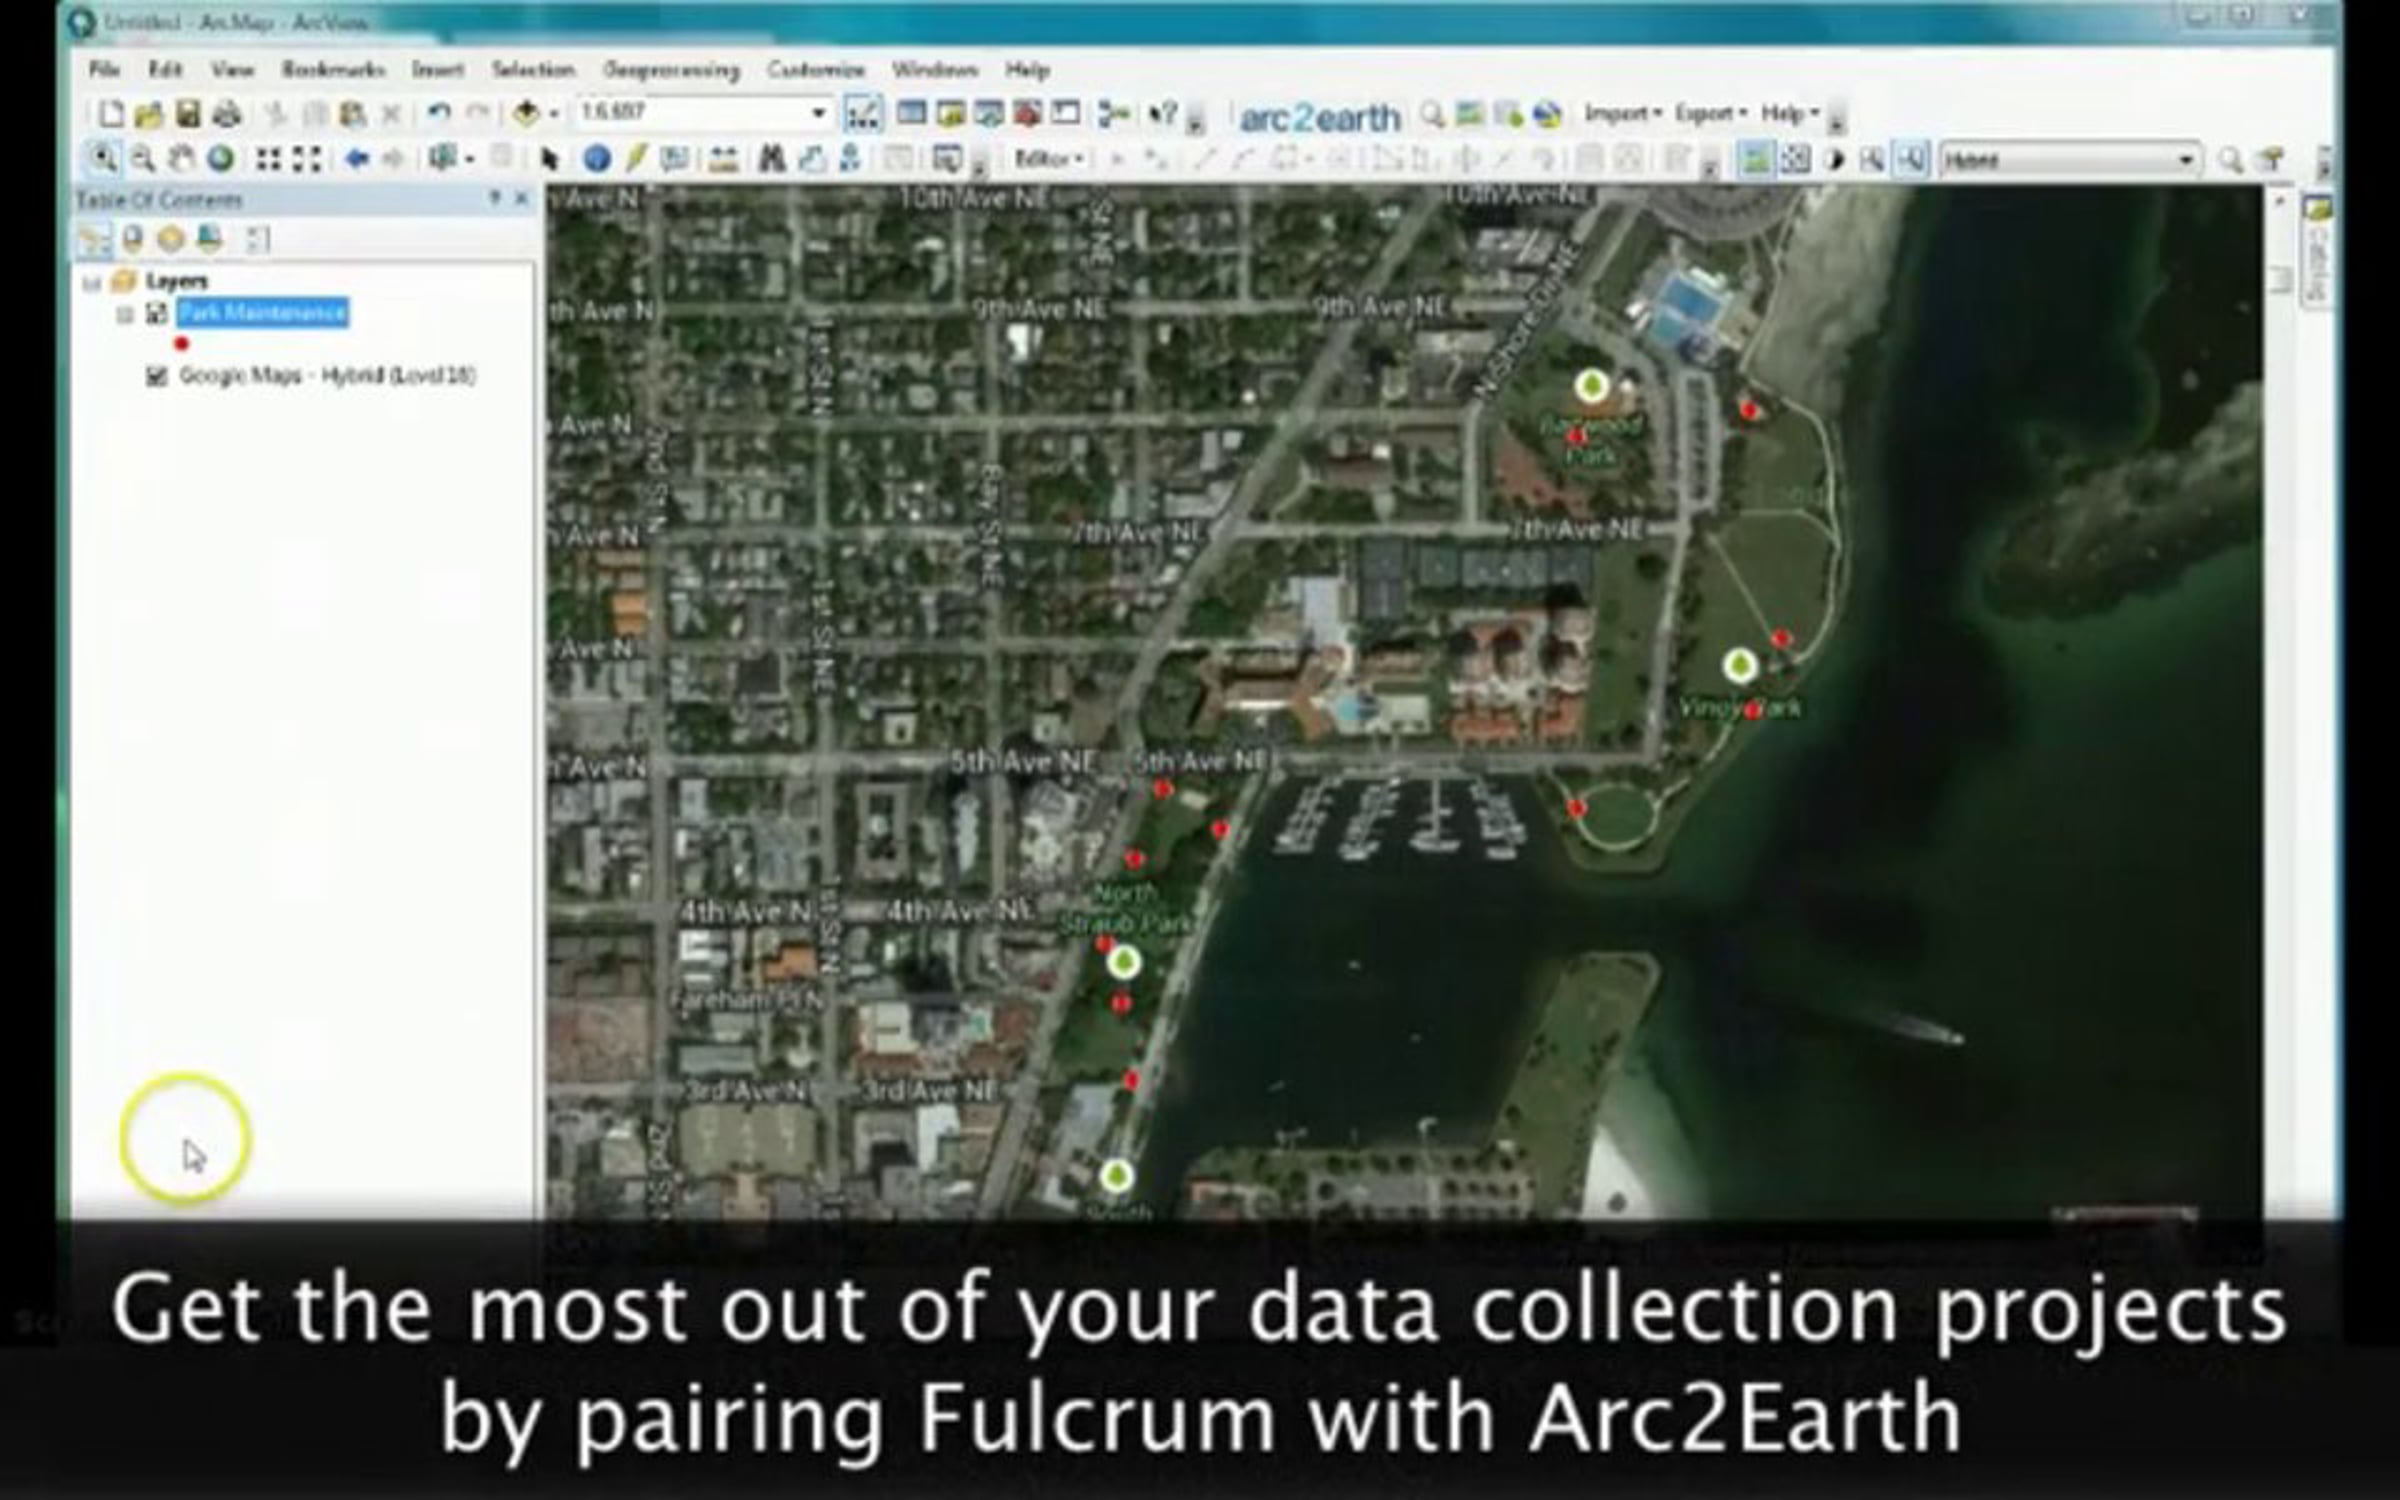Viewport: 2400px width, 1500px height.
Task: Click the Save document icon
Action: point(188,114)
